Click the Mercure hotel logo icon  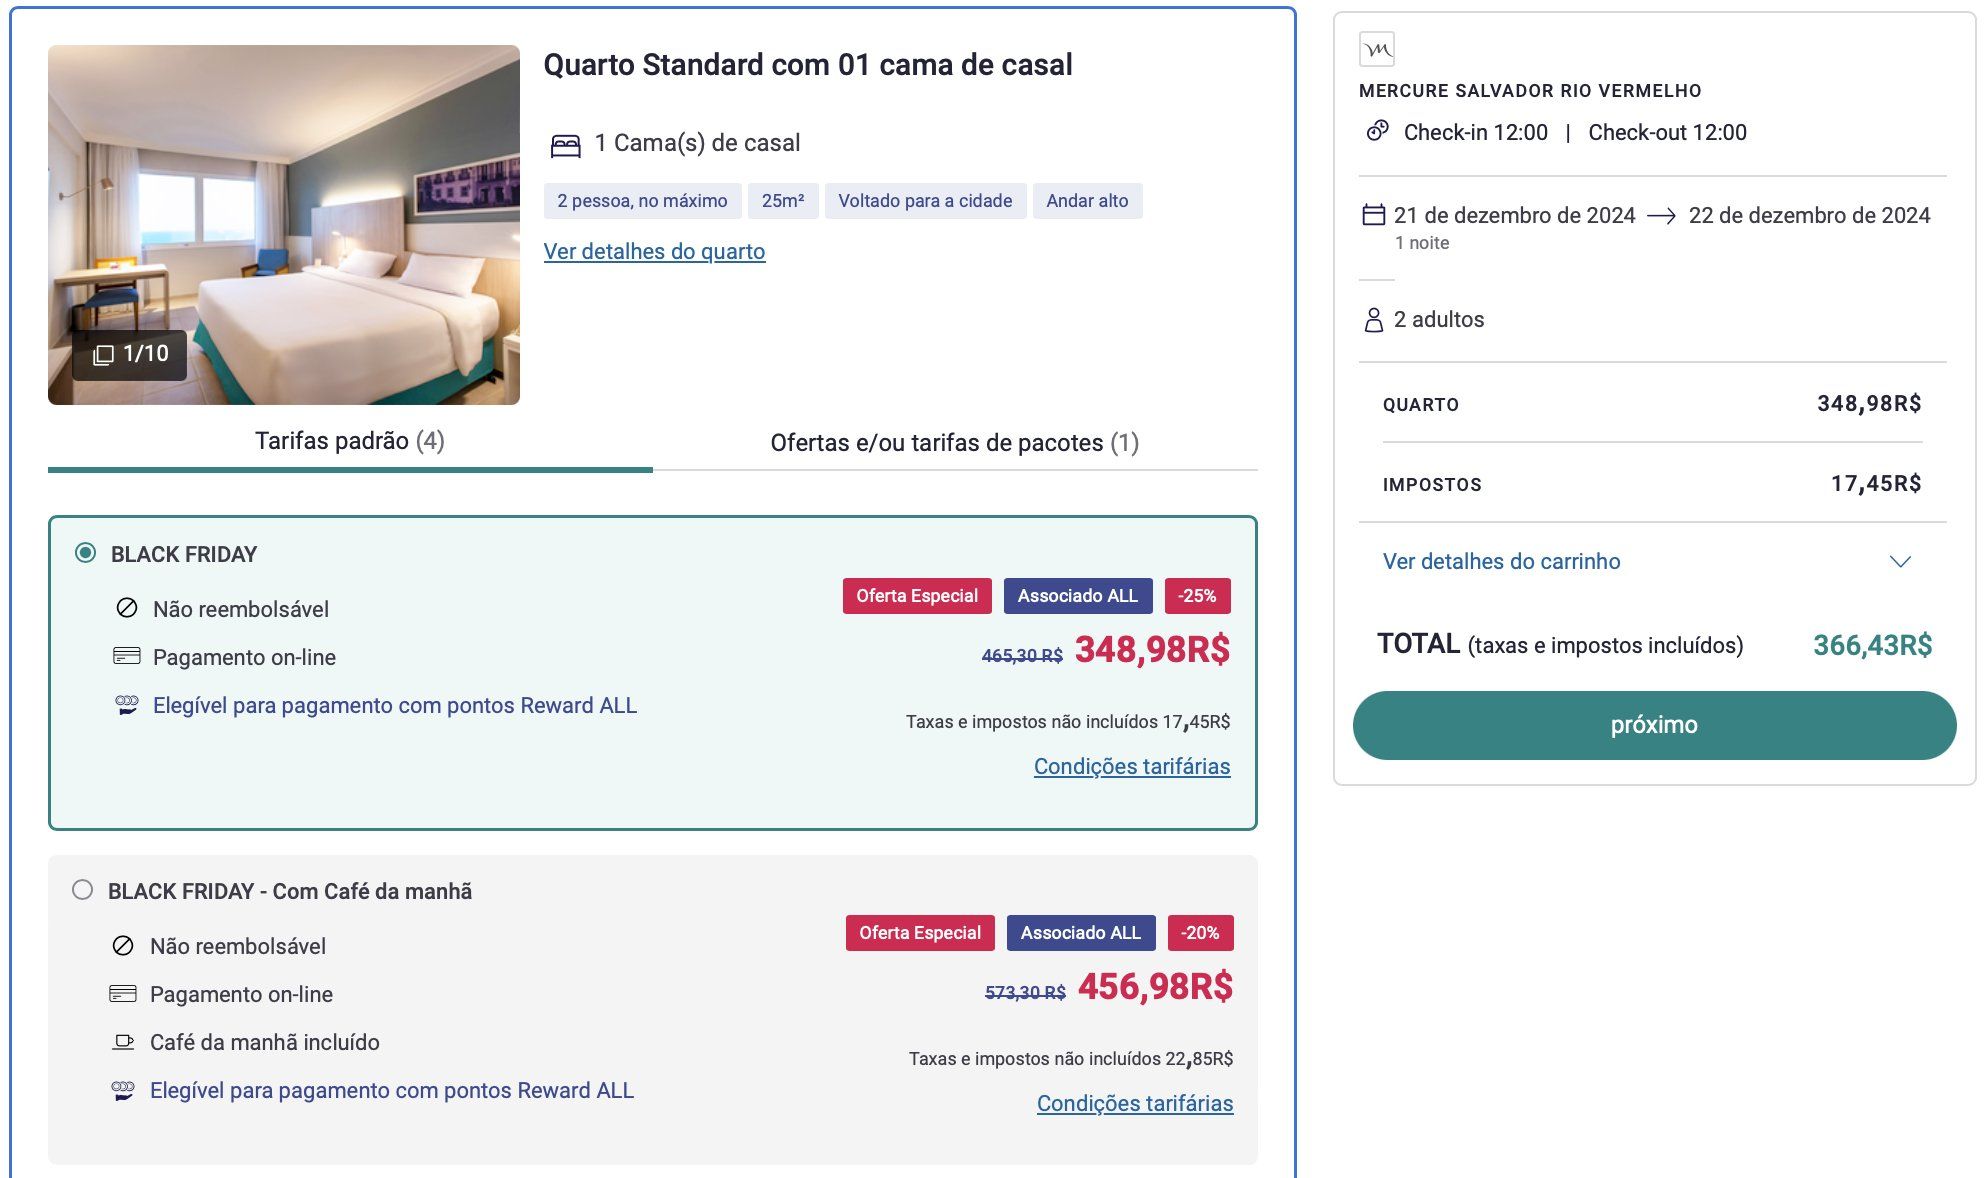pyautogui.click(x=1377, y=49)
